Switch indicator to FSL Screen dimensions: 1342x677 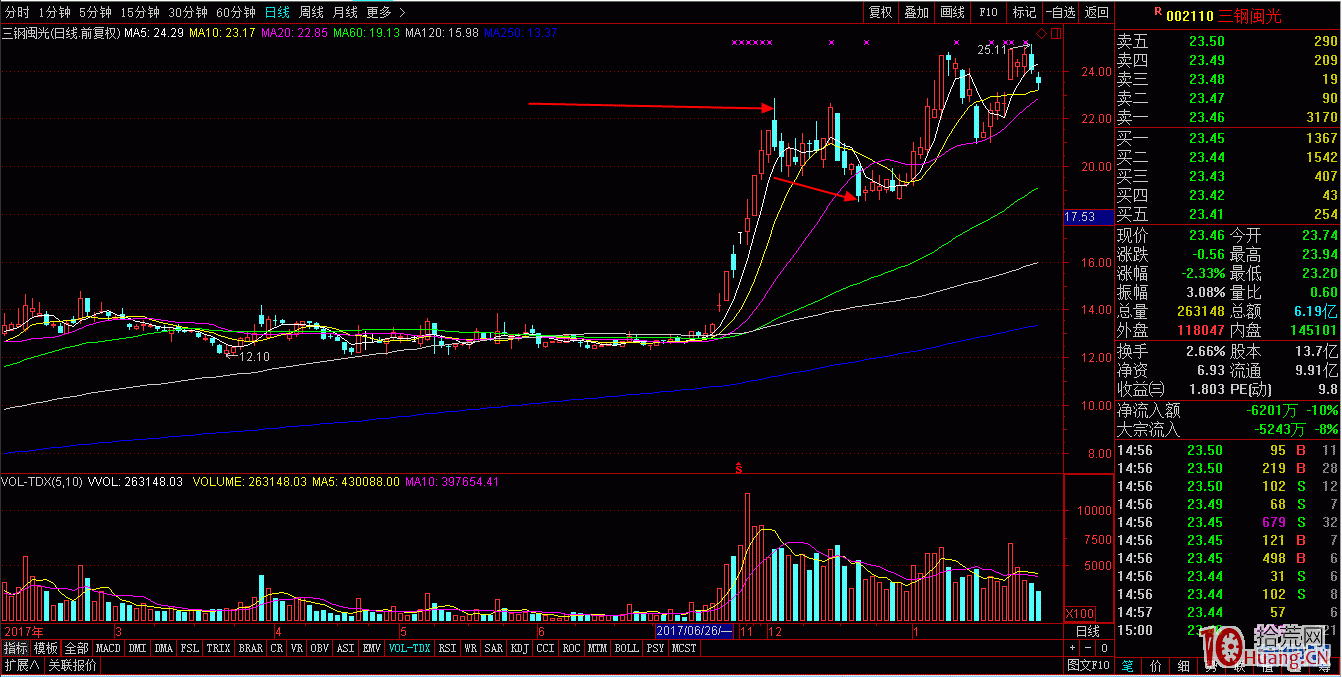tap(189, 648)
